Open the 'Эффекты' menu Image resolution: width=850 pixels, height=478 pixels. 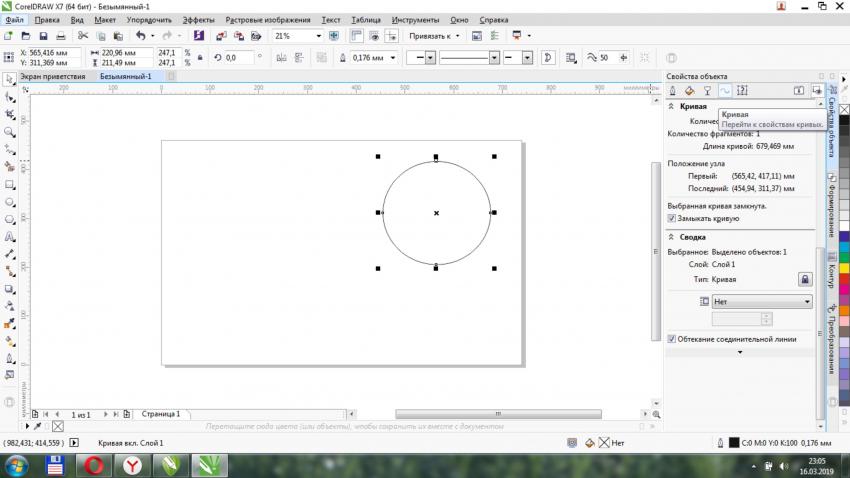[198, 19]
